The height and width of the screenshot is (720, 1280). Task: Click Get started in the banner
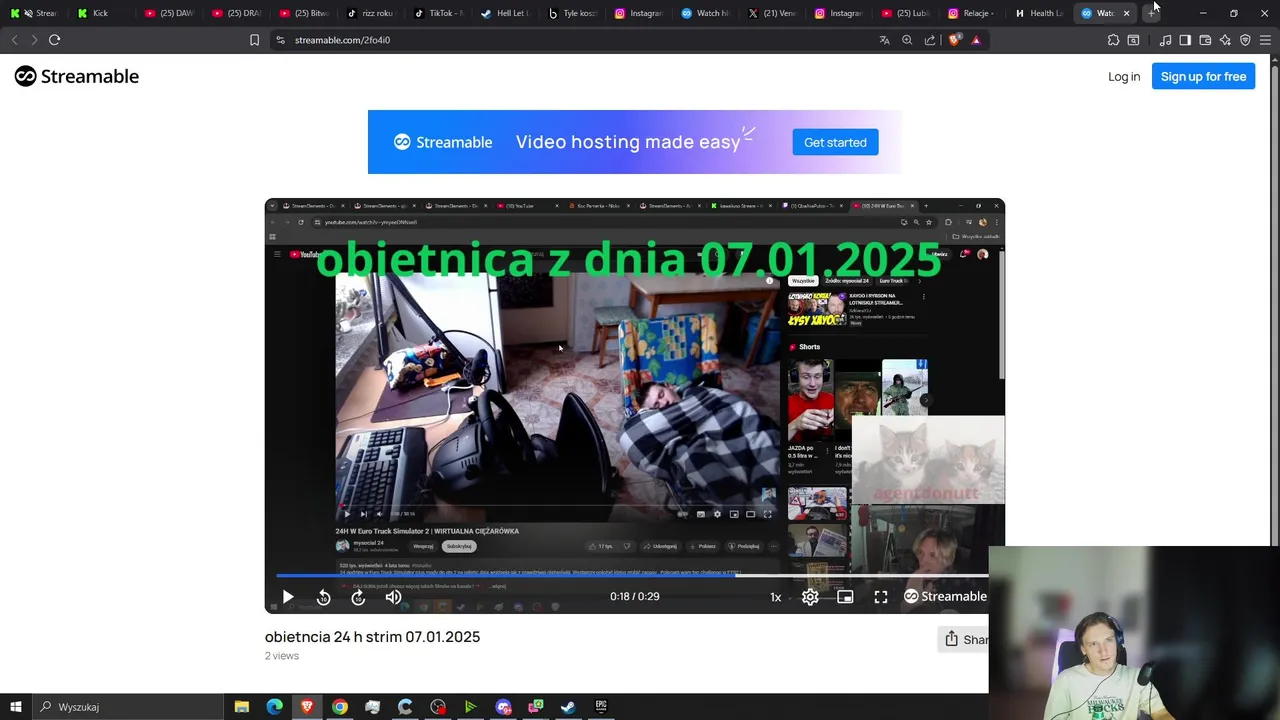click(x=835, y=142)
